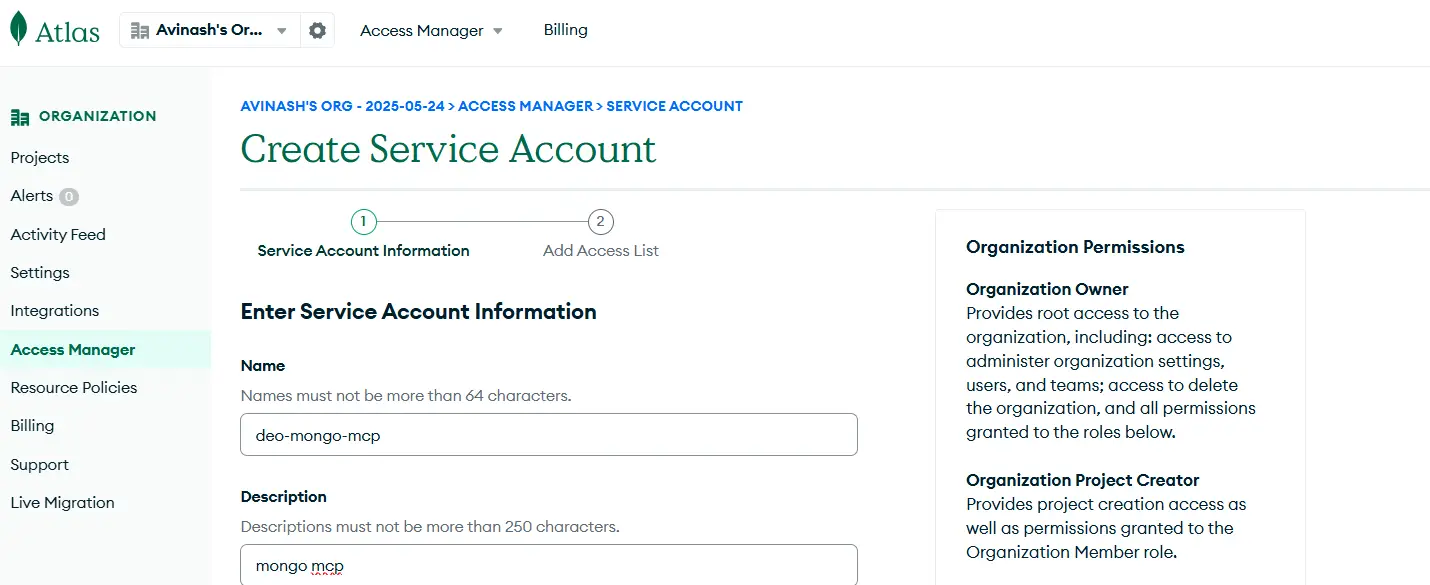The height and width of the screenshot is (585, 1430).
Task: Click the Organization Project Creator heading
Action: point(1083,480)
